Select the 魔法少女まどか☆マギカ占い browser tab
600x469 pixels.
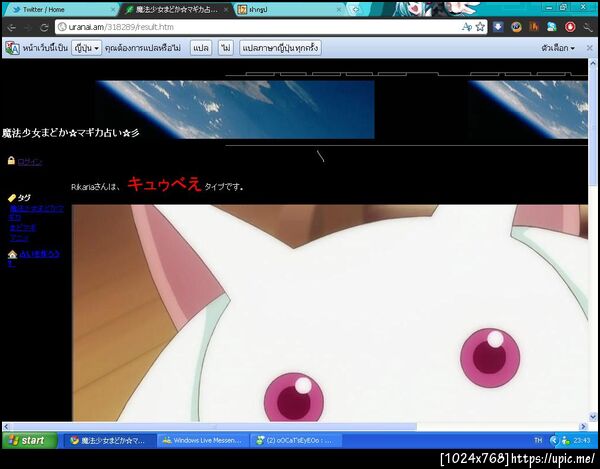[177, 10]
